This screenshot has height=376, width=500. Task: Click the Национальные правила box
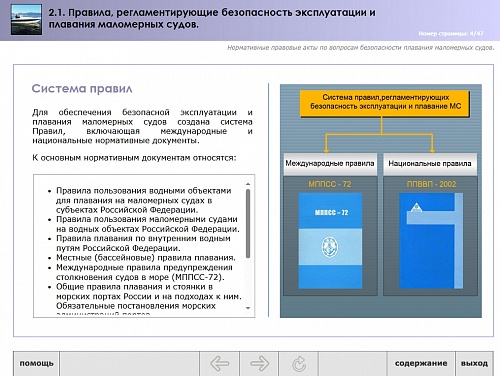pyautogui.click(x=430, y=164)
